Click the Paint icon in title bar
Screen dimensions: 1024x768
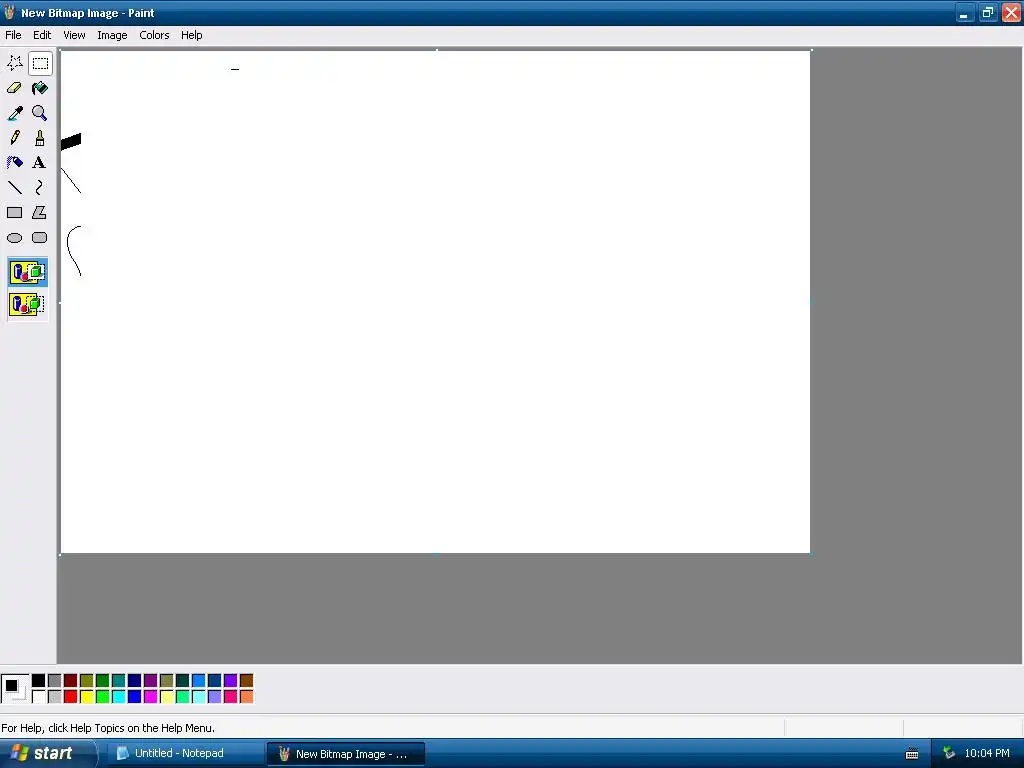pyautogui.click(x=9, y=12)
